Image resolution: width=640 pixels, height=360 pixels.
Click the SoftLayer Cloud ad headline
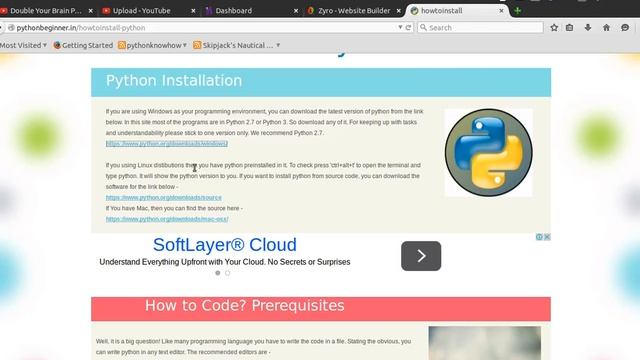(225, 244)
